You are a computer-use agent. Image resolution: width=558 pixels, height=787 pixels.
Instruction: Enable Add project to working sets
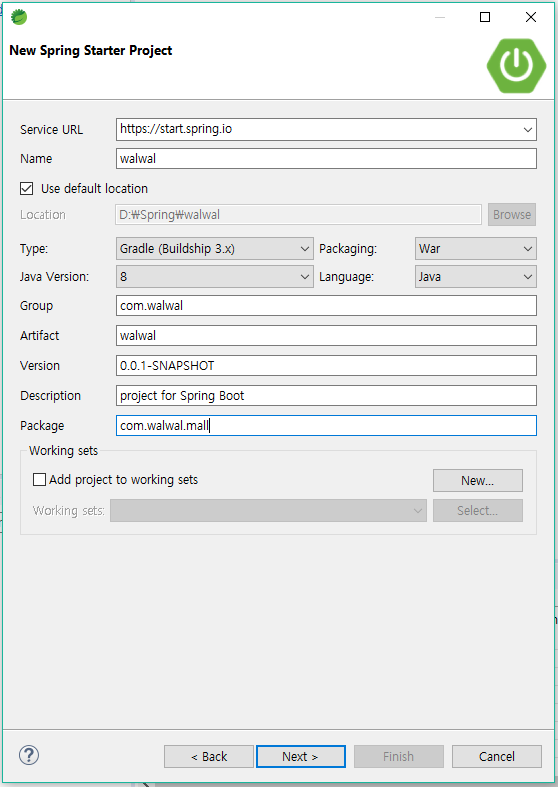coord(39,480)
